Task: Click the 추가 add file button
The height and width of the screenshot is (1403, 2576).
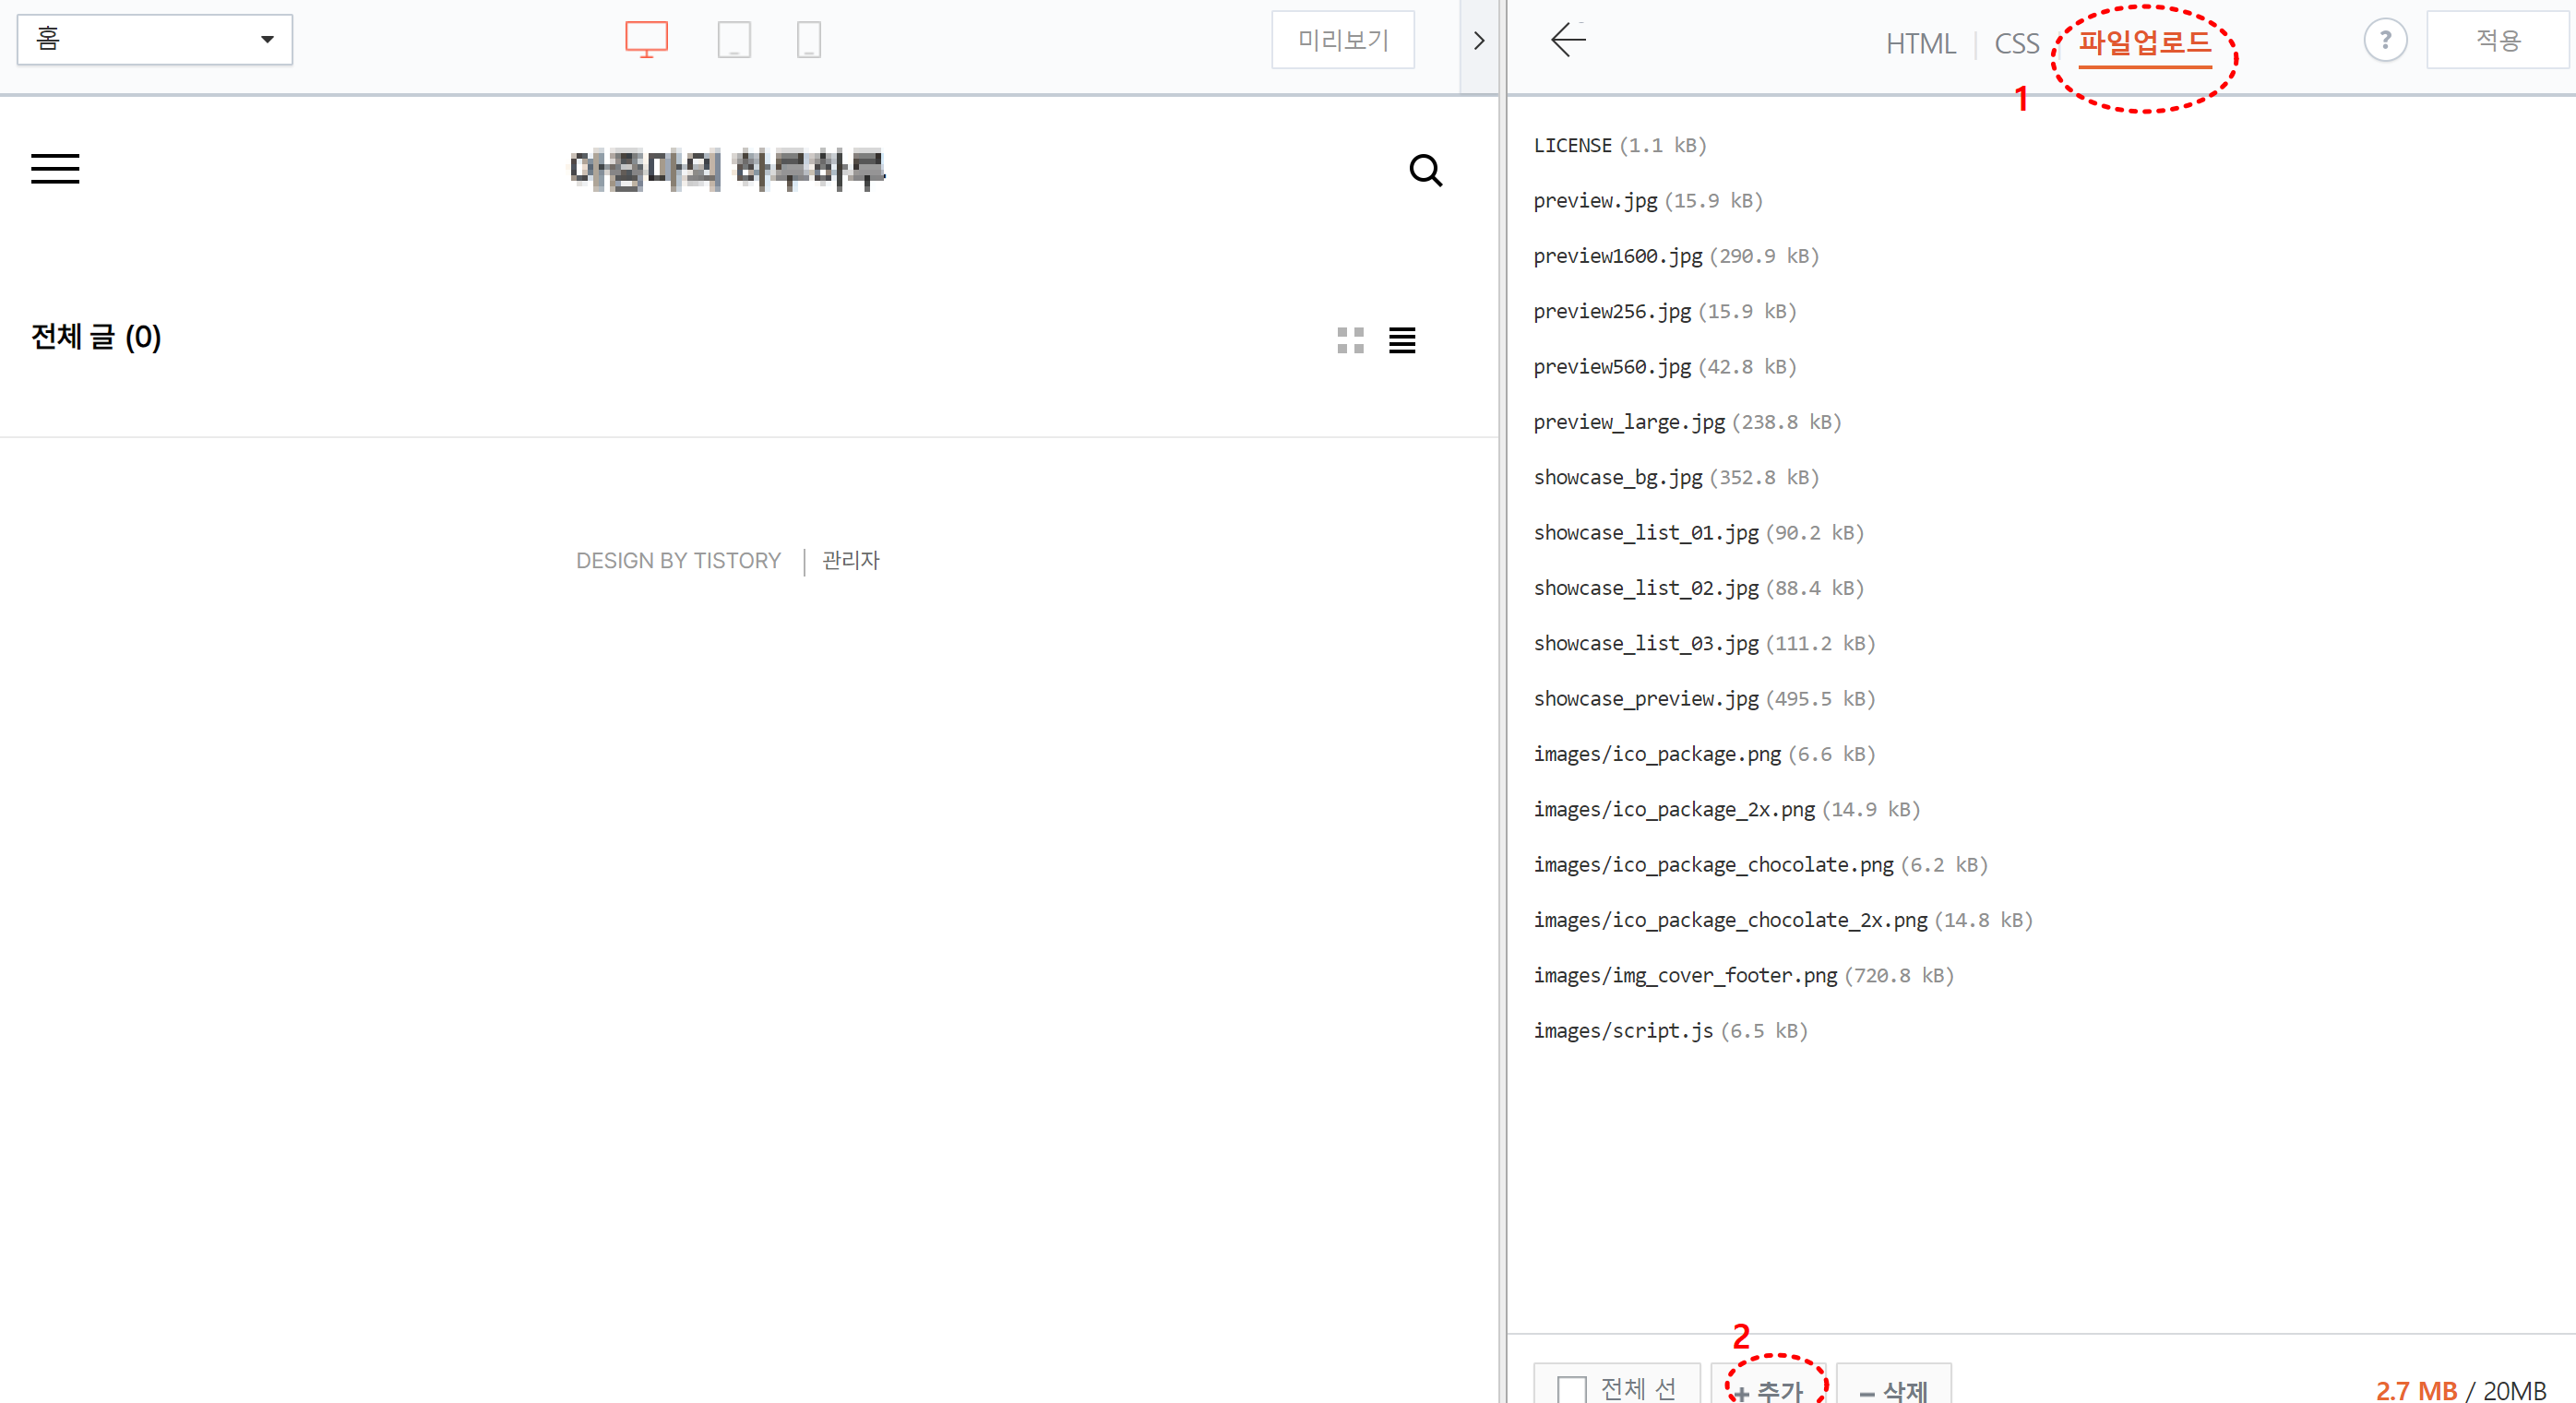Action: tap(1769, 1388)
